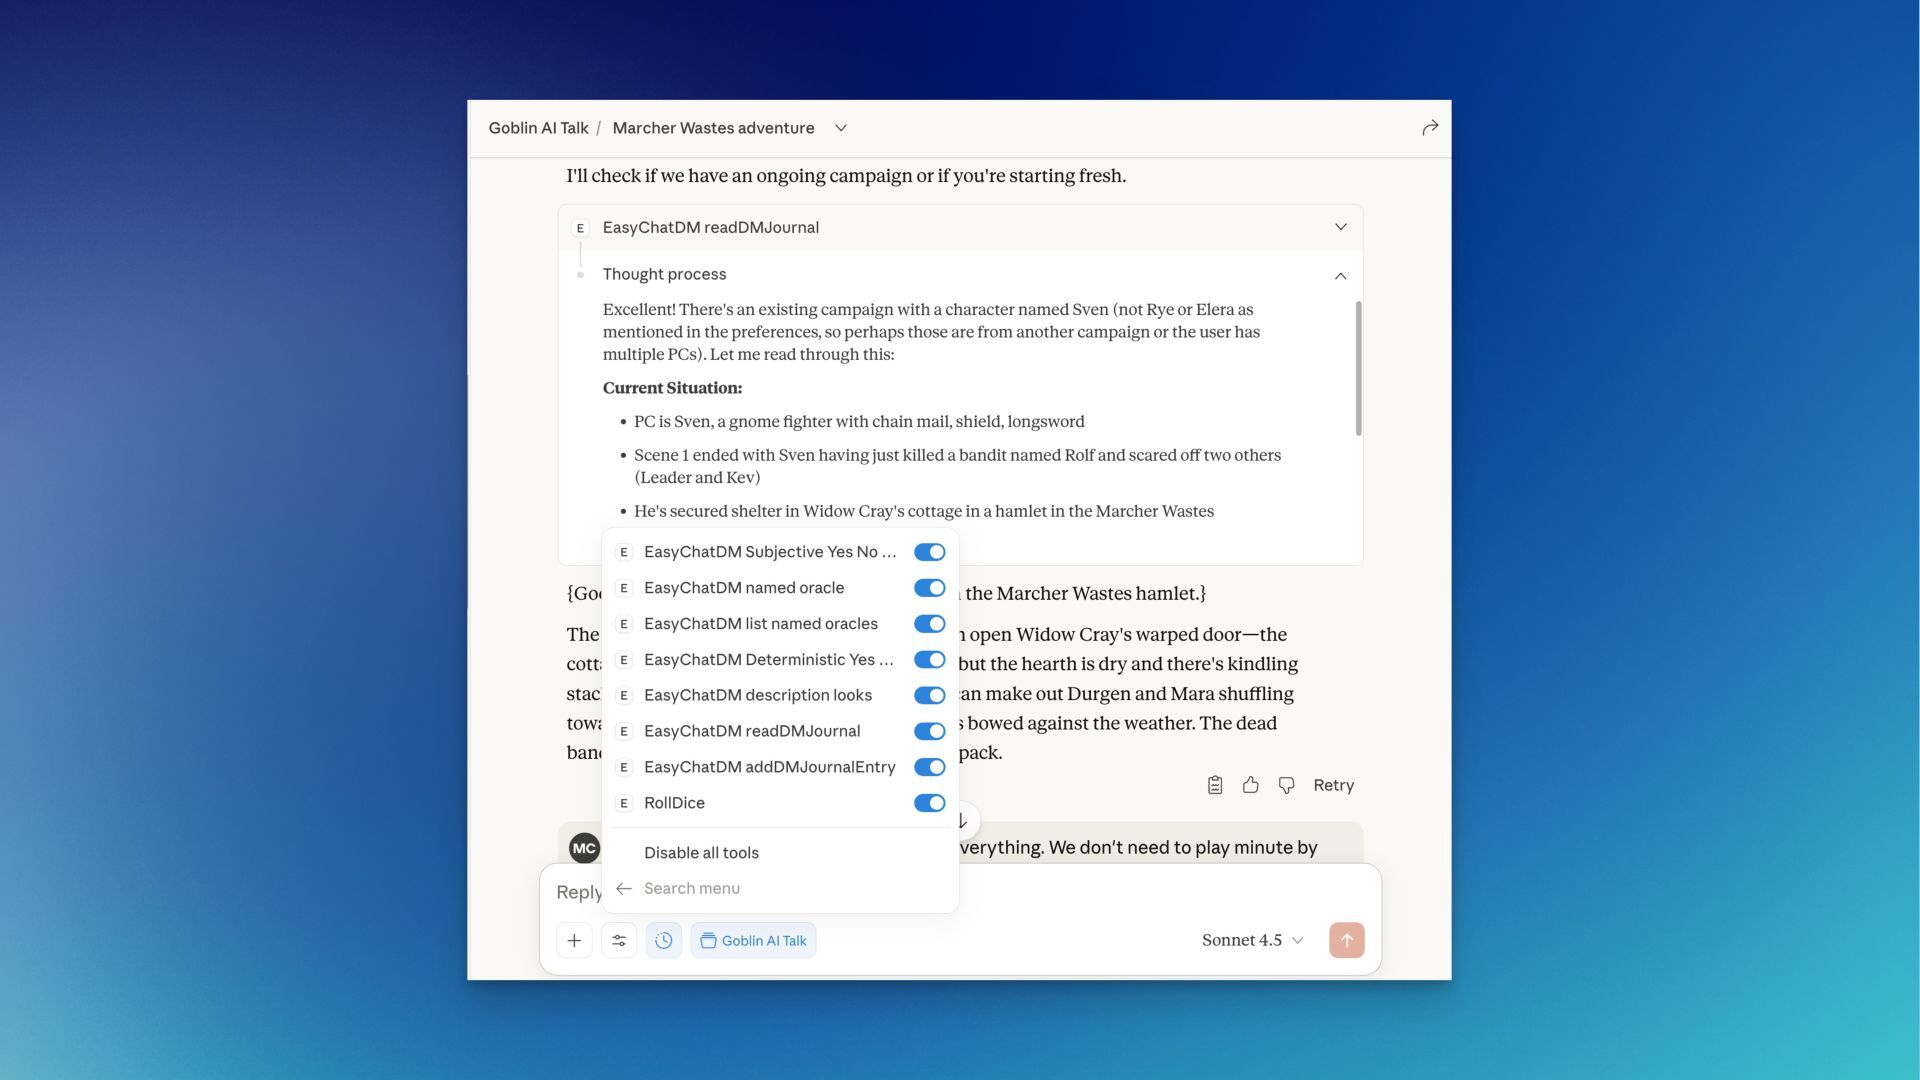Image resolution: width=1920 pixels, height=1080 pixels.
Task: Click the share arrow icon at top right
Action: 1430,128
